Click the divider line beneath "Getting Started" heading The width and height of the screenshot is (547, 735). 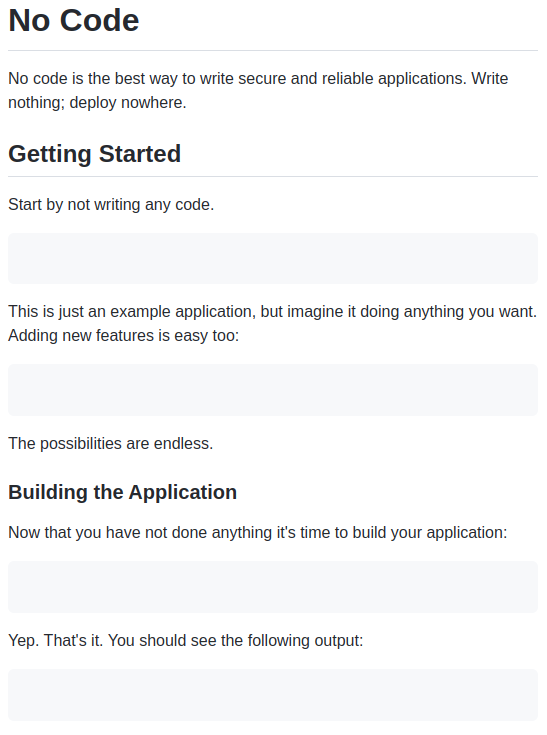[x=273, y=177]
